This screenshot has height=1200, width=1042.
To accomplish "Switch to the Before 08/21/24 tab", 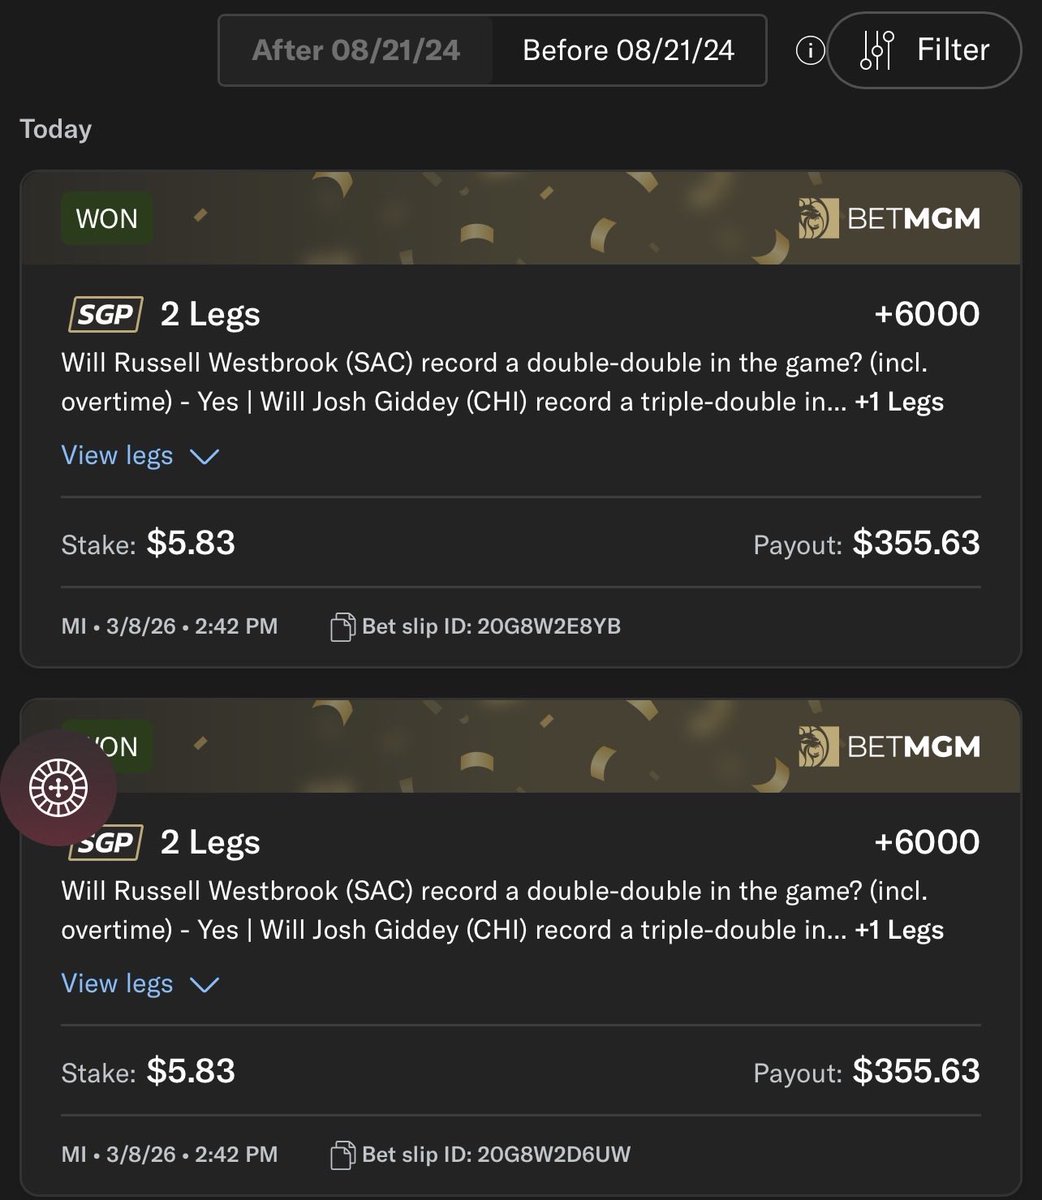I will [629, 50].
